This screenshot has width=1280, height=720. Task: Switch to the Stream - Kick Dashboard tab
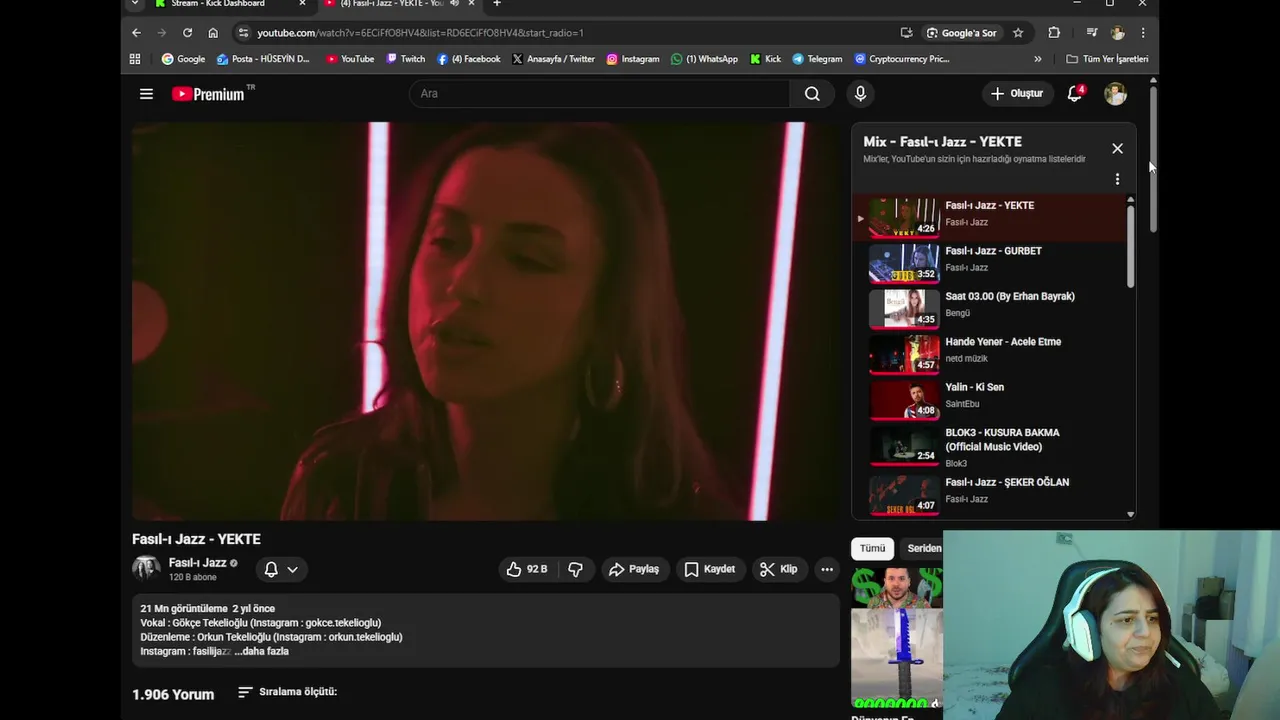pyautogui.click(x=229, y=4)
